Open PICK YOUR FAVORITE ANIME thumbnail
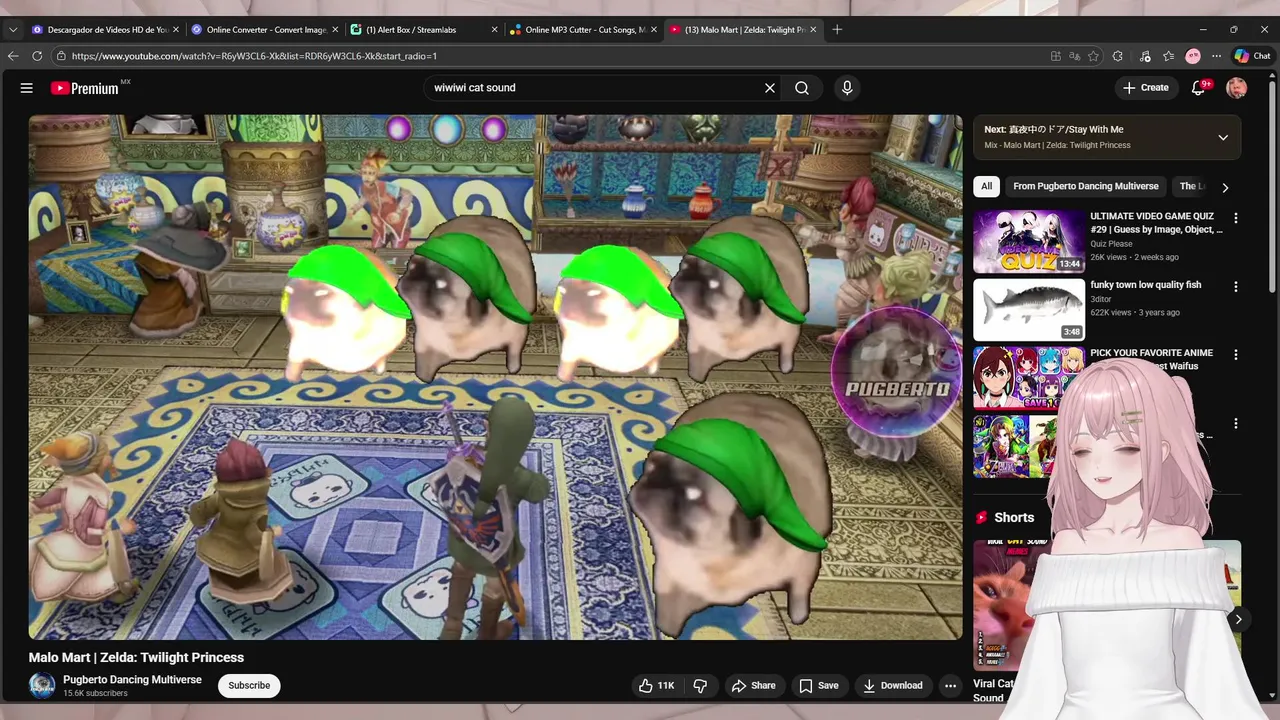This screenshot has height=720, width=1280. click(1029, 378)
